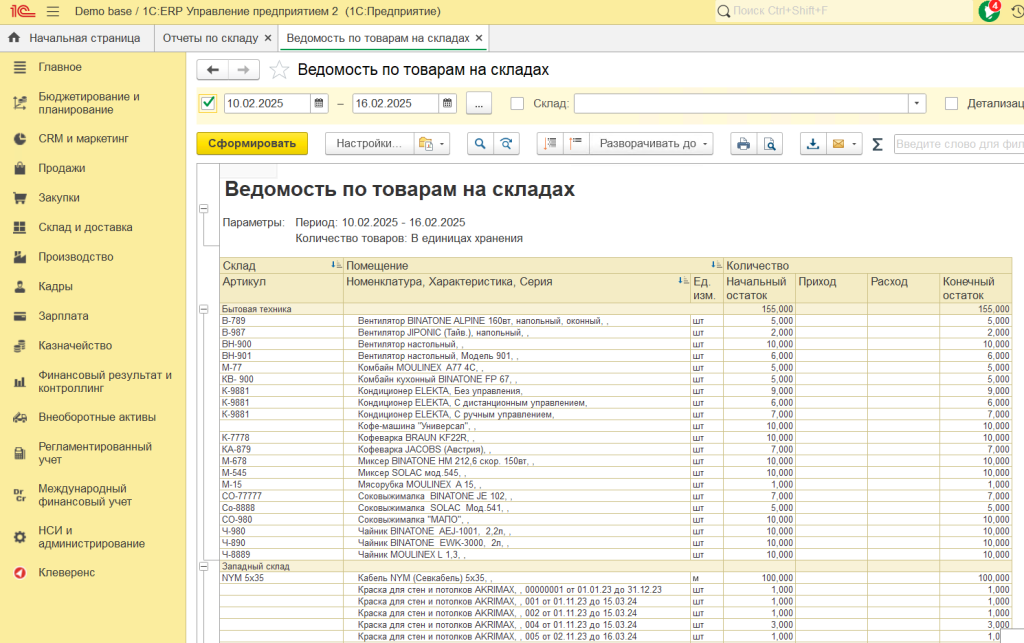Open Зарплата section in sidebar
This screenshot has height=643, width=1024.
pos(63,316)
